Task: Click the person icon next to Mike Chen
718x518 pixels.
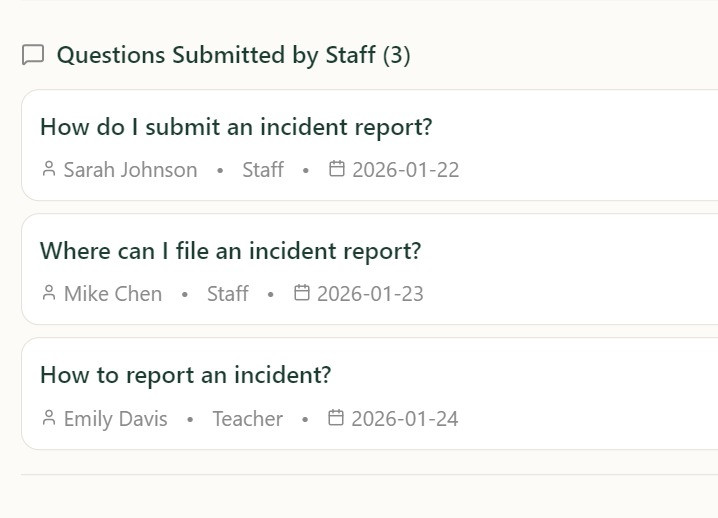Action: point(49,293)
